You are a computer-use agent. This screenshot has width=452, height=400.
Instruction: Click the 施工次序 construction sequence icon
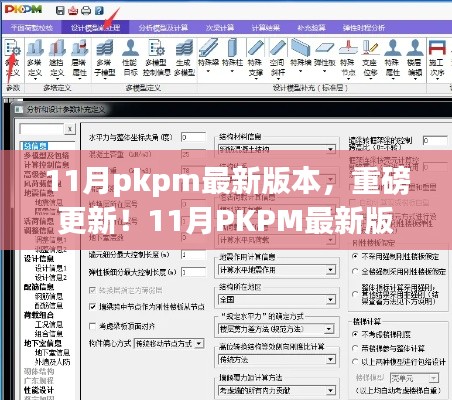click(x=437, y=58)
